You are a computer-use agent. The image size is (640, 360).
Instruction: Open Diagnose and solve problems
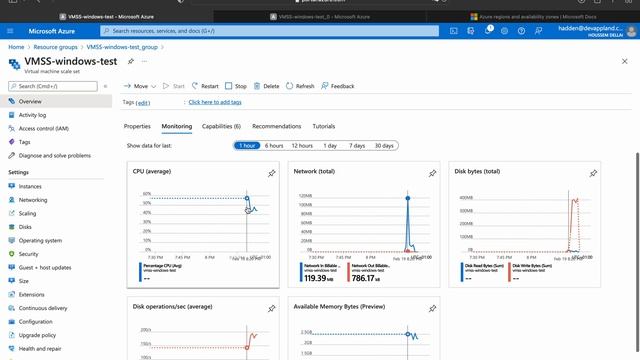[56, 156]
